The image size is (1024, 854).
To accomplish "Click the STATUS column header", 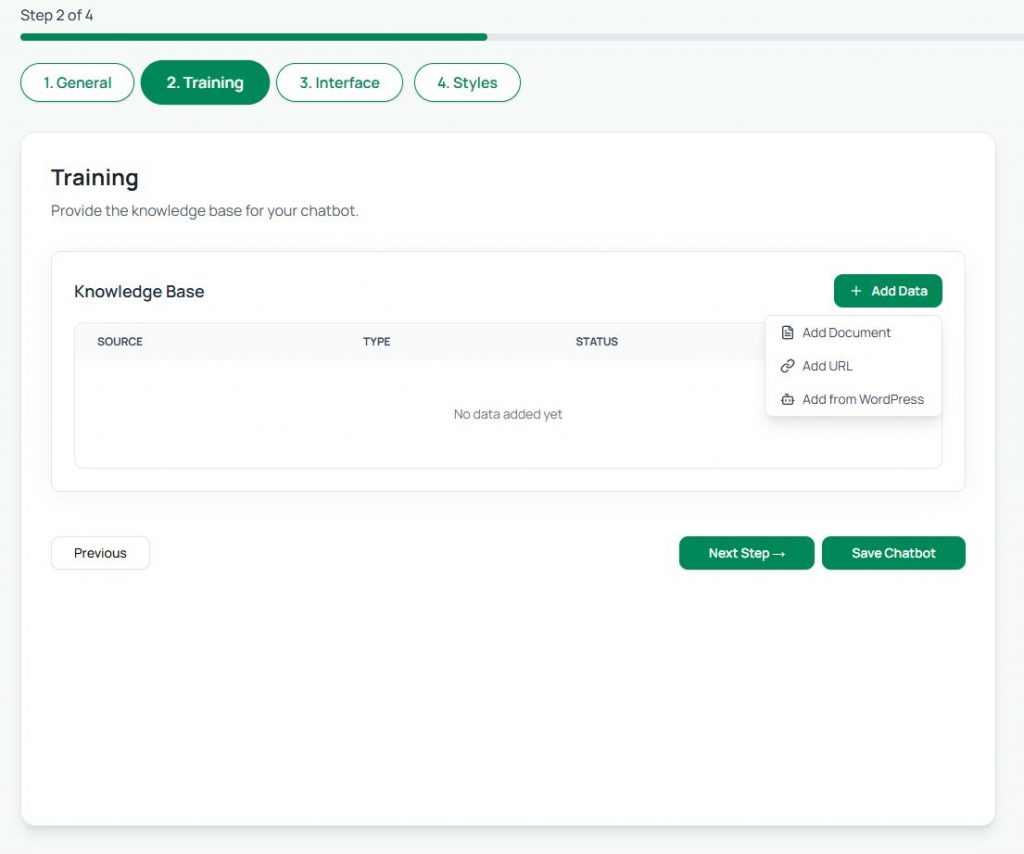I will pos(596,341).
